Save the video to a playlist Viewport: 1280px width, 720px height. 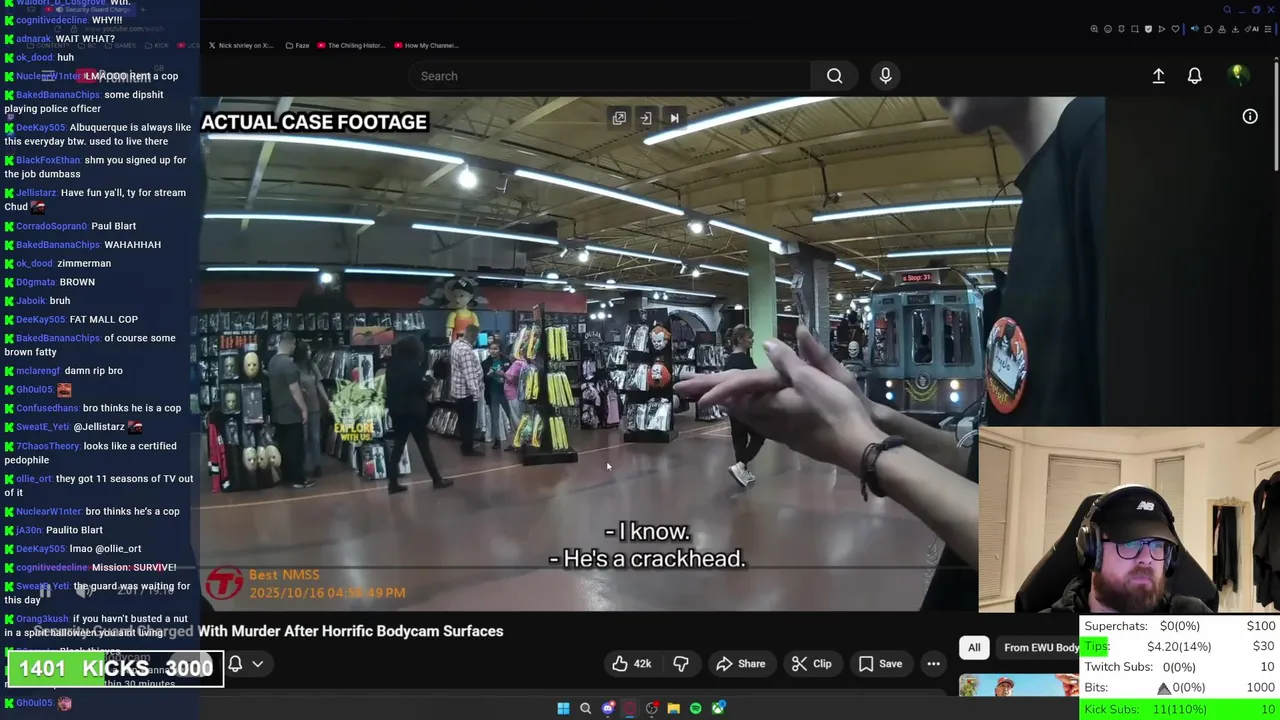coord(880,664)
